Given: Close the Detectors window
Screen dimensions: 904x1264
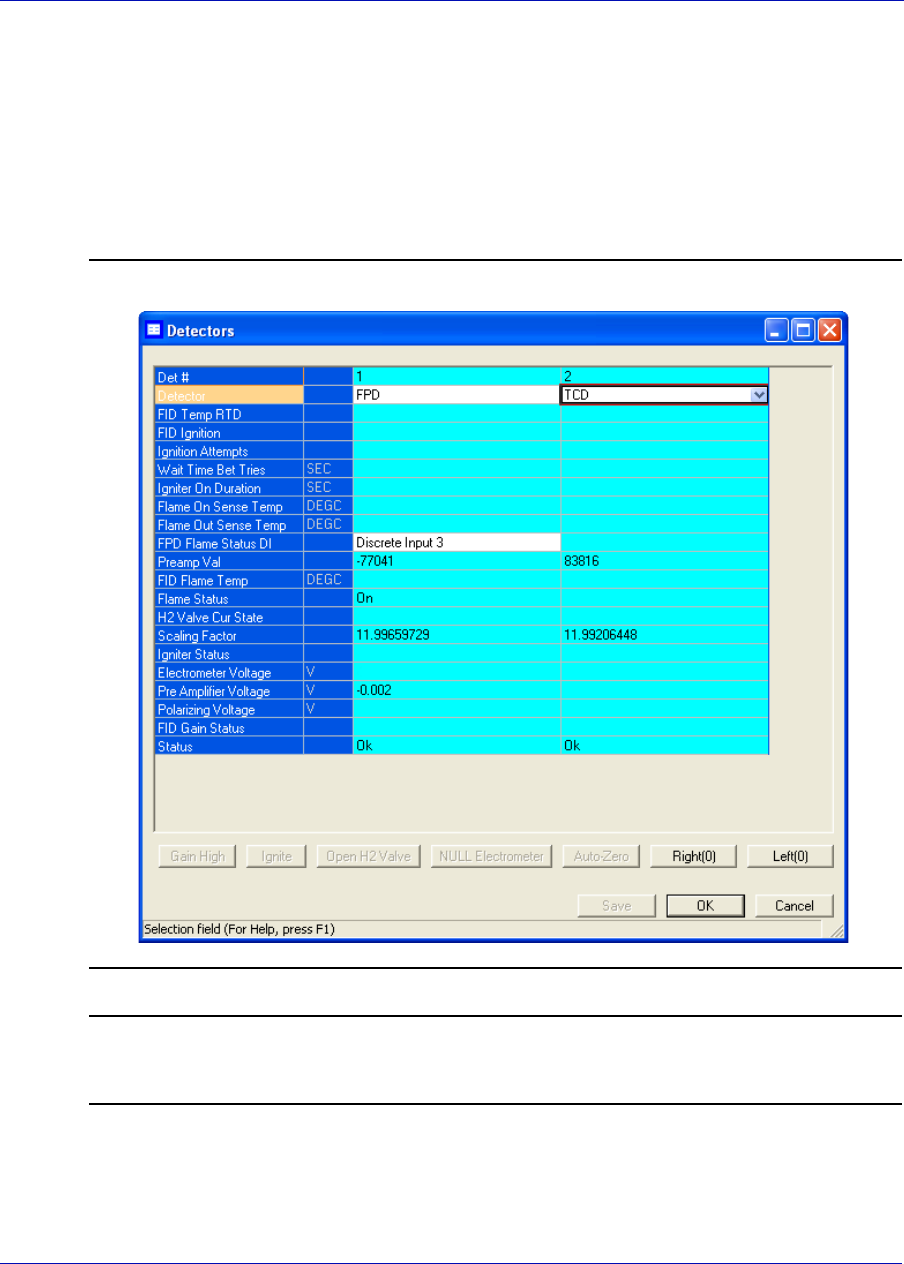Looking at the screenshot, I should [x=830, y=330].
